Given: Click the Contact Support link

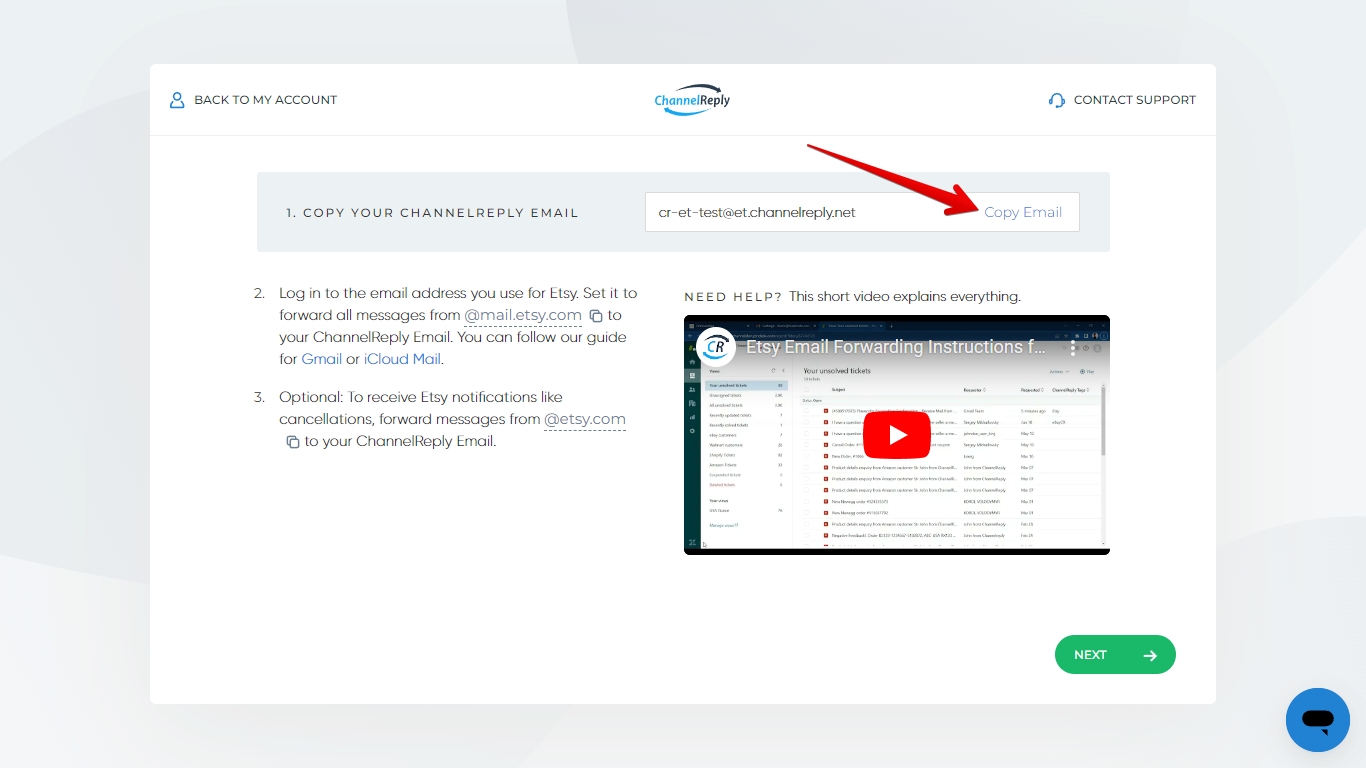Looking at the screenshot, I should click(1122, 100).
